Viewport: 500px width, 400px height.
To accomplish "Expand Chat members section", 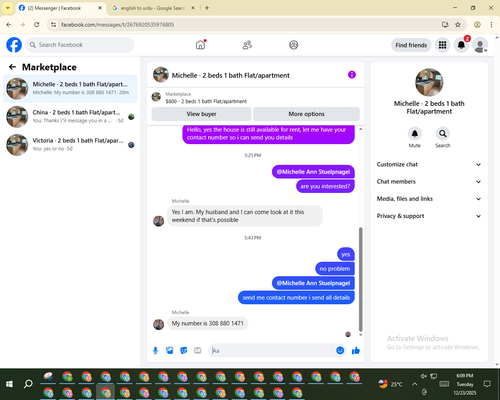I will pos(429,182).
